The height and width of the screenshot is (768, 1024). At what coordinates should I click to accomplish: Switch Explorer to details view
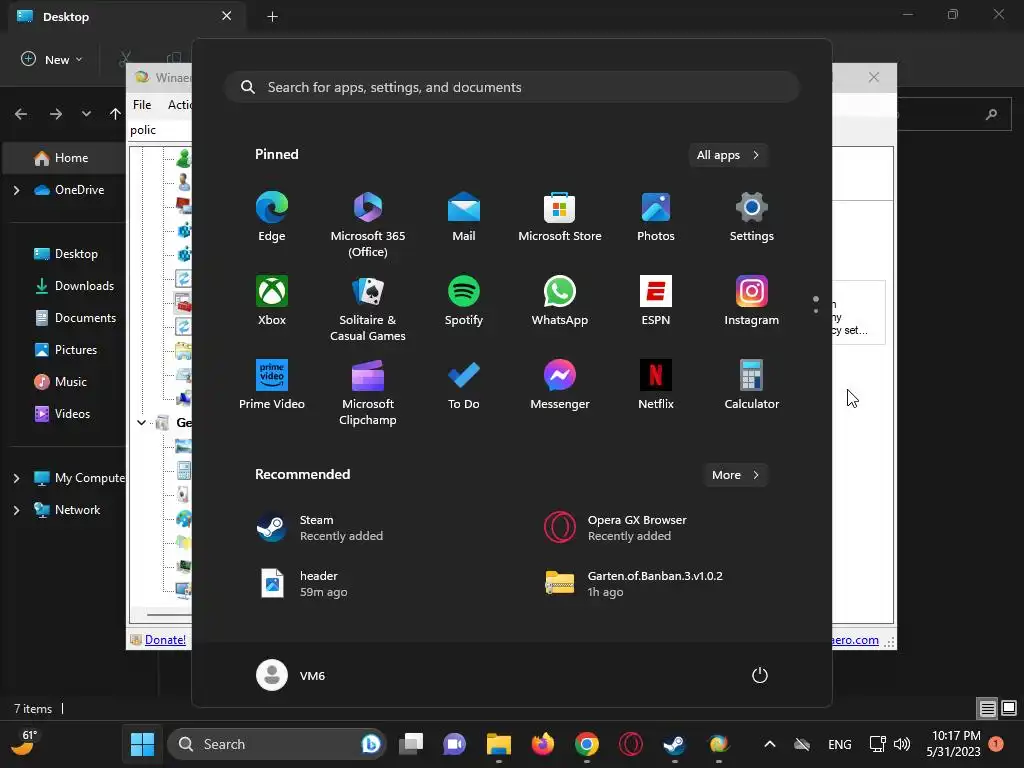point(987,708)
